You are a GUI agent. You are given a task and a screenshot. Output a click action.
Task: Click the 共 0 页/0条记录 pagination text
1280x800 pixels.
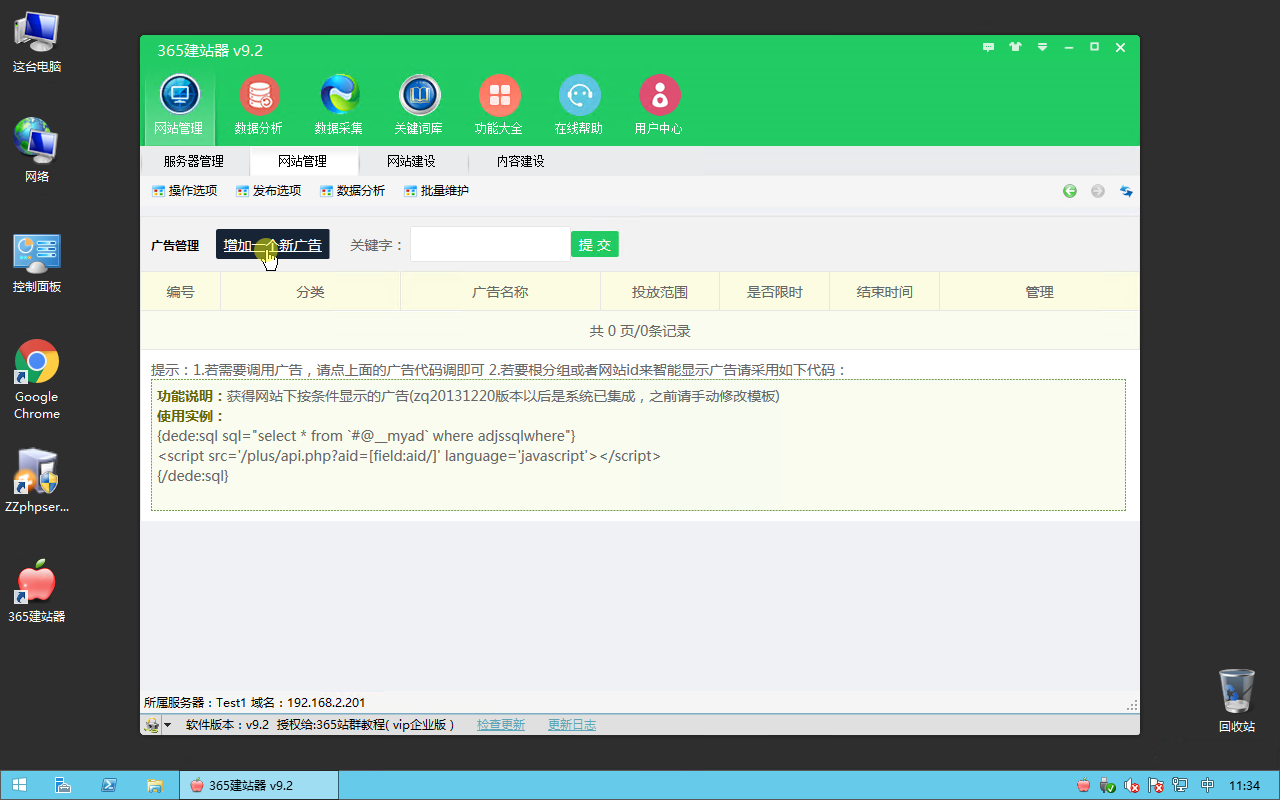(640, 331)
